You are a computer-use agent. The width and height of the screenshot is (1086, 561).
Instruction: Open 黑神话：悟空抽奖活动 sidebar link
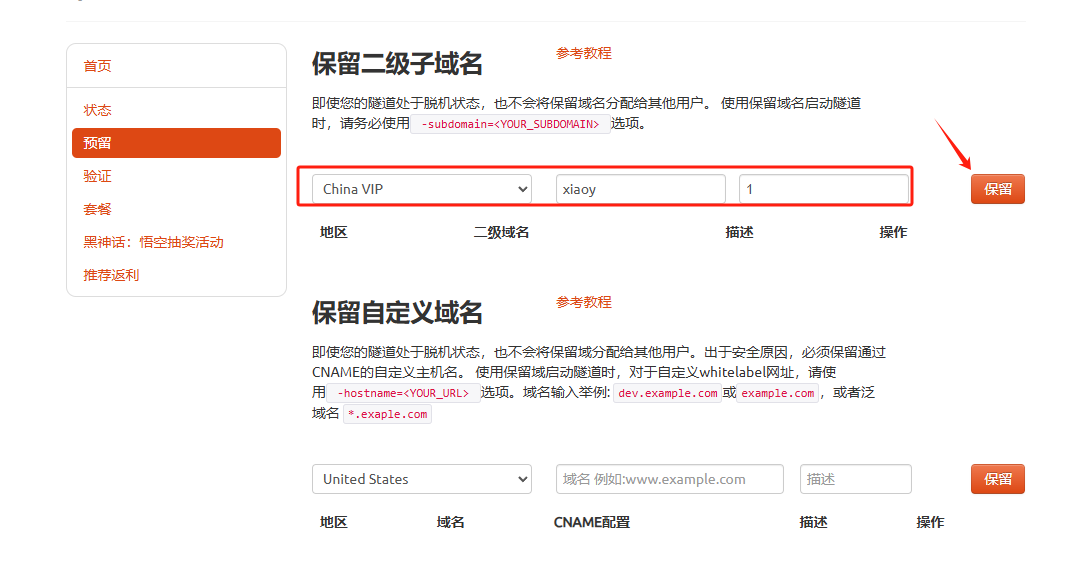click(x=153, y=242)
